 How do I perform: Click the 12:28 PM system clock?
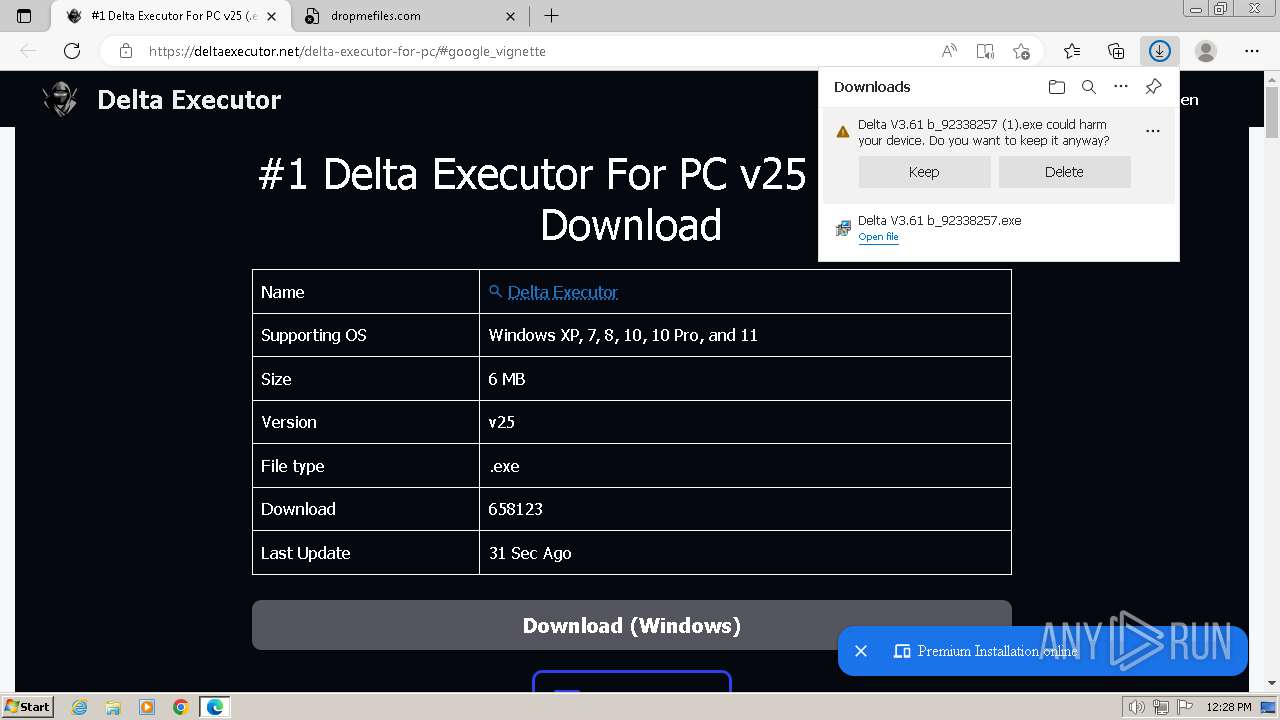point(1229,707)
